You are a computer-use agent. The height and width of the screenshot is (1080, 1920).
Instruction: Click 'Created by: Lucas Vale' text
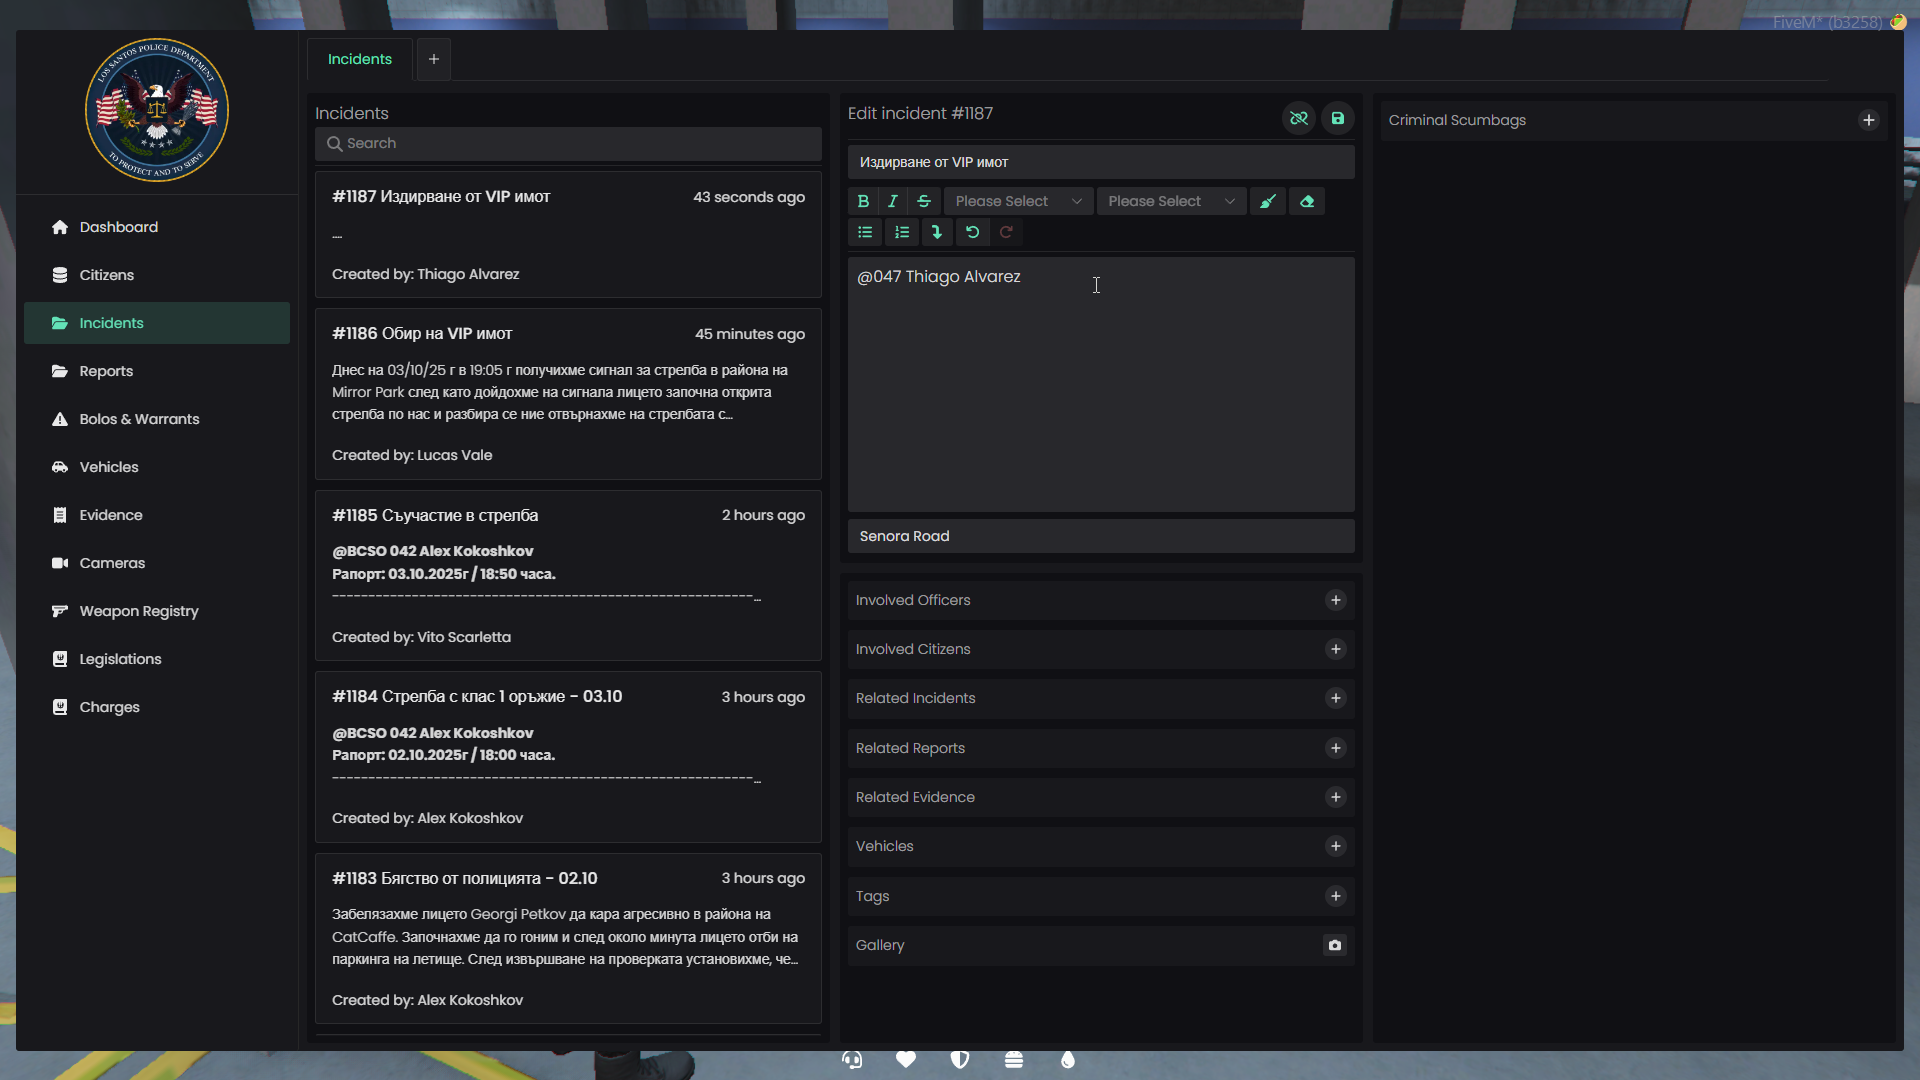point(412,455)
